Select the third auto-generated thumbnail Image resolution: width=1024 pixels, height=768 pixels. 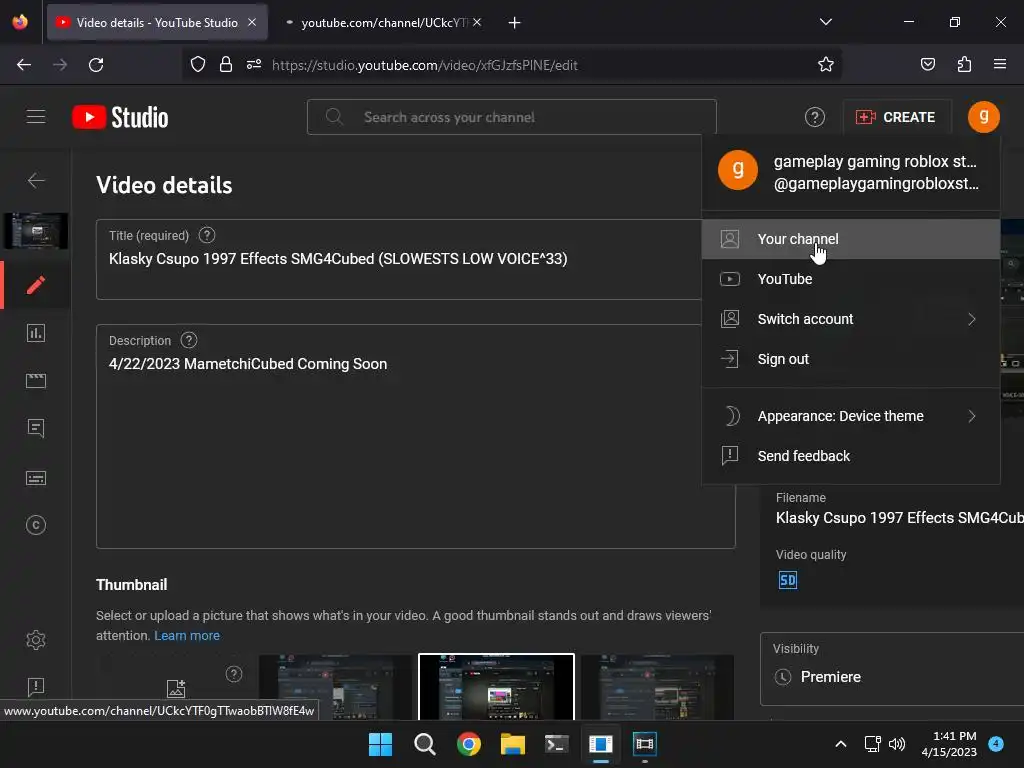tap(657, 687)
